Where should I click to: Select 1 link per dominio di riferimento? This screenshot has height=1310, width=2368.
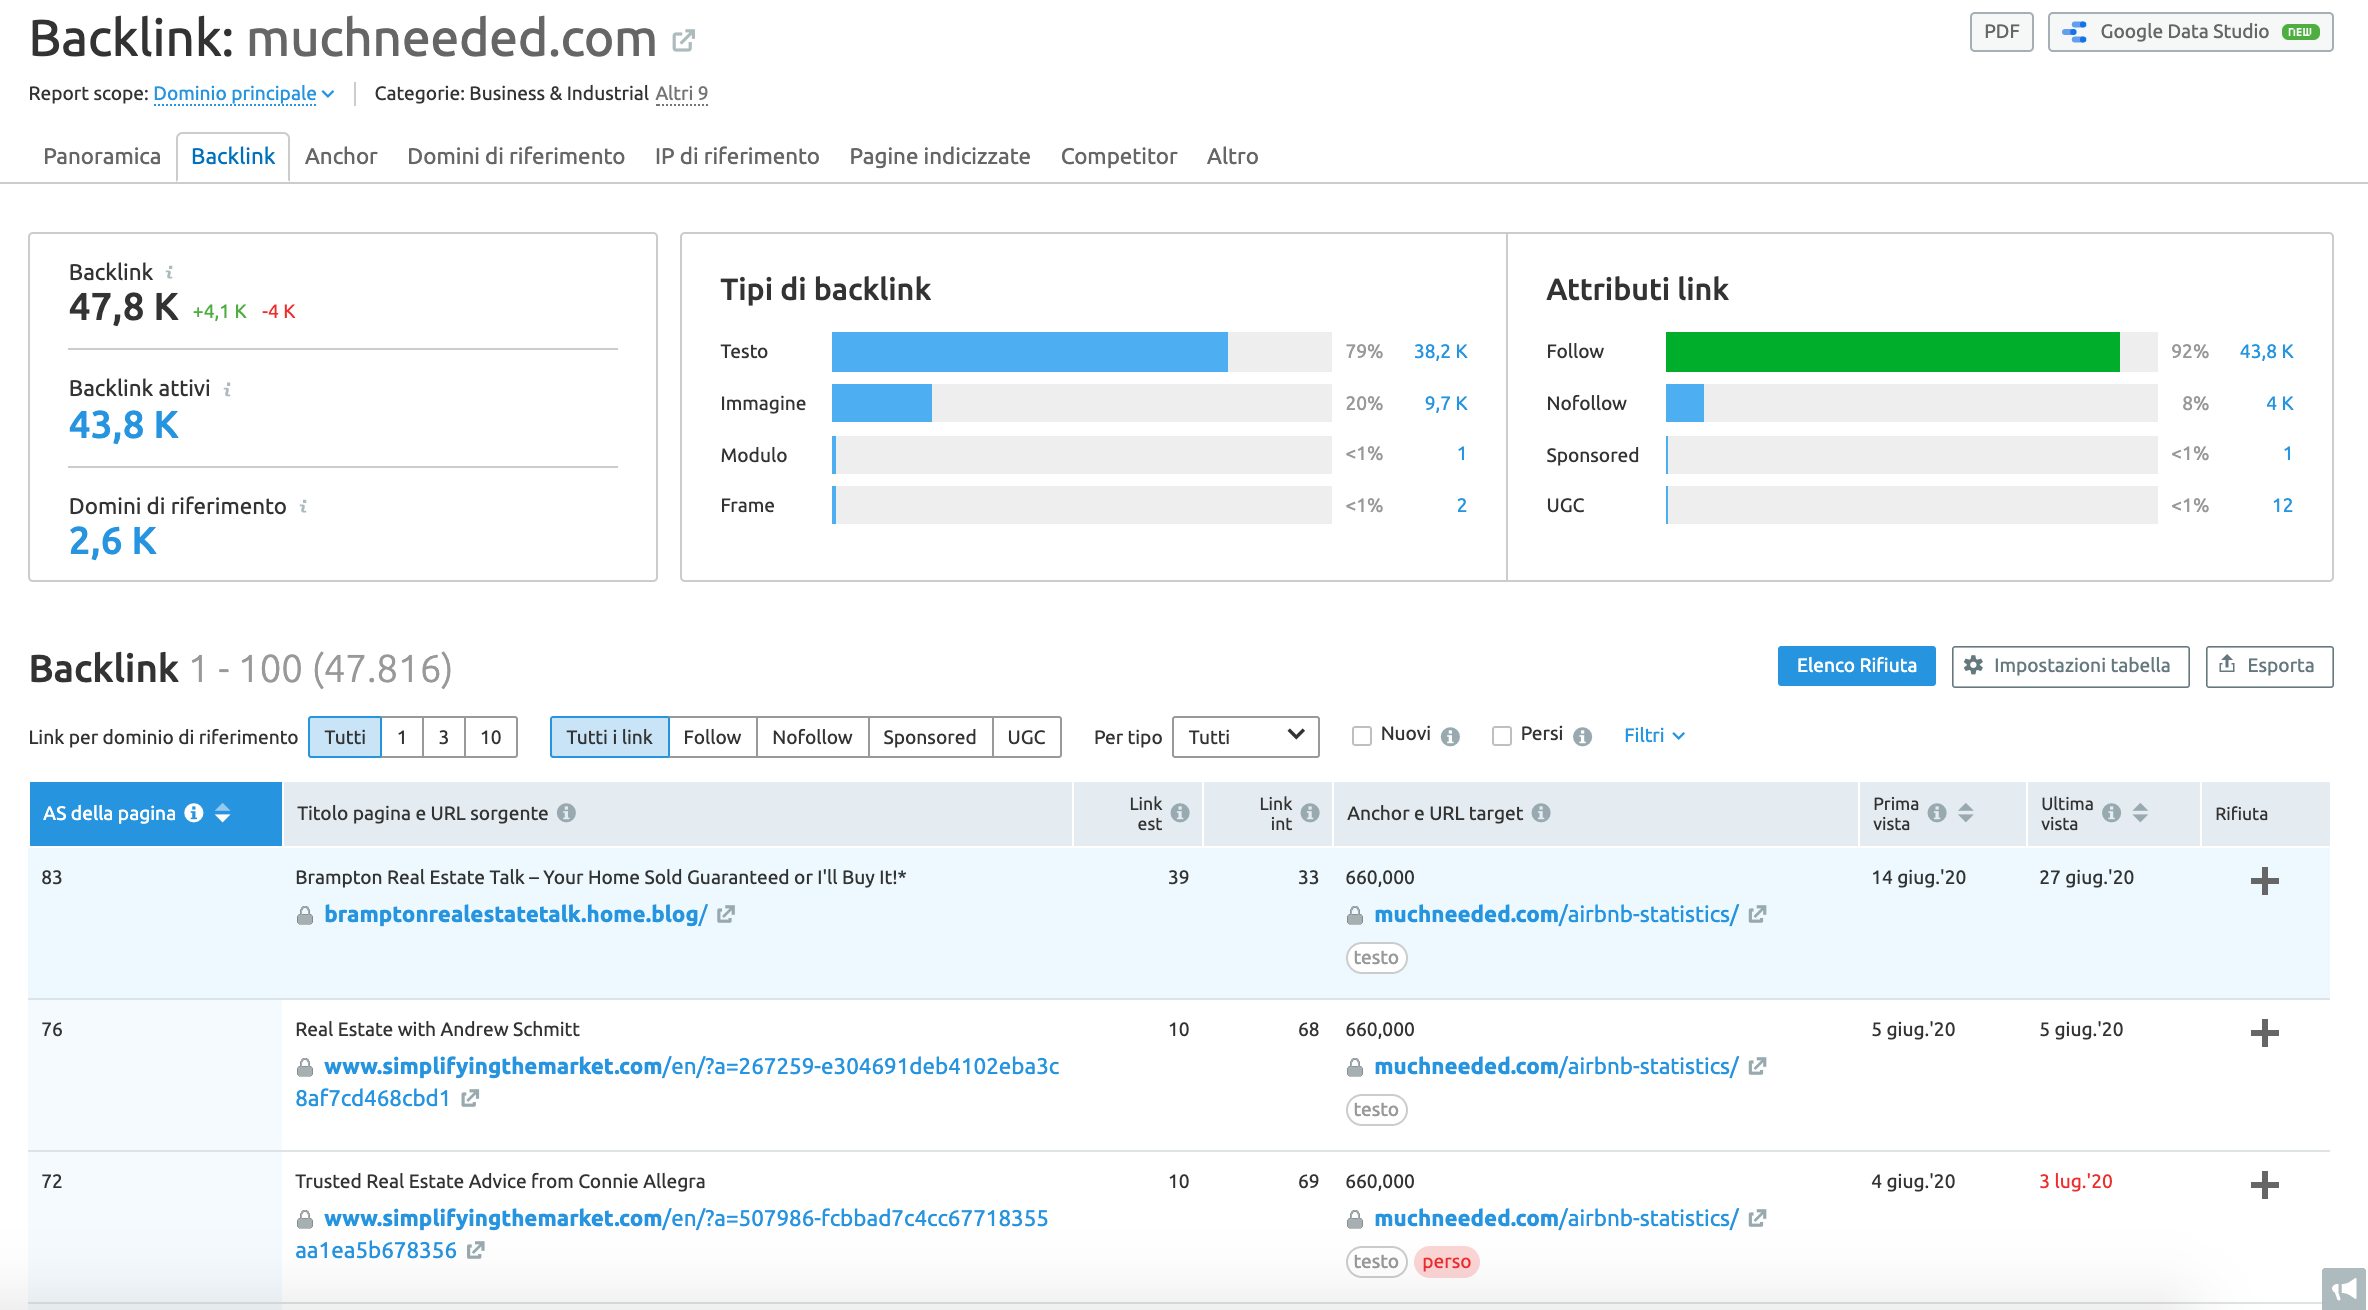(402, 737)
